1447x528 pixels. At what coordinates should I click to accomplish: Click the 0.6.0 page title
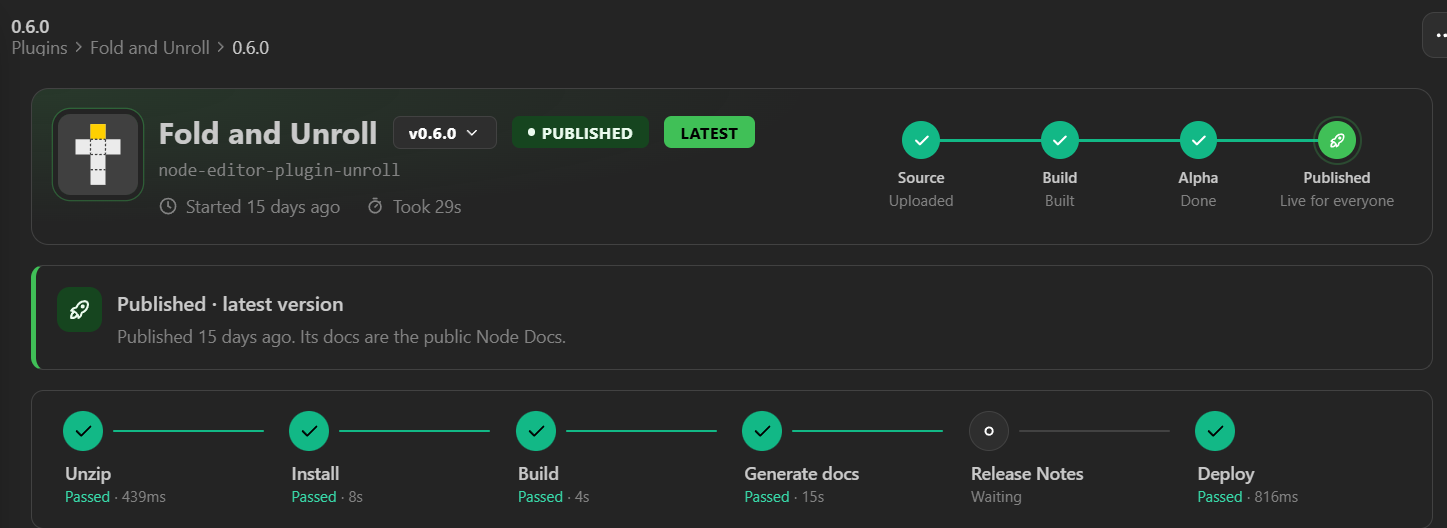coord(30,26)
